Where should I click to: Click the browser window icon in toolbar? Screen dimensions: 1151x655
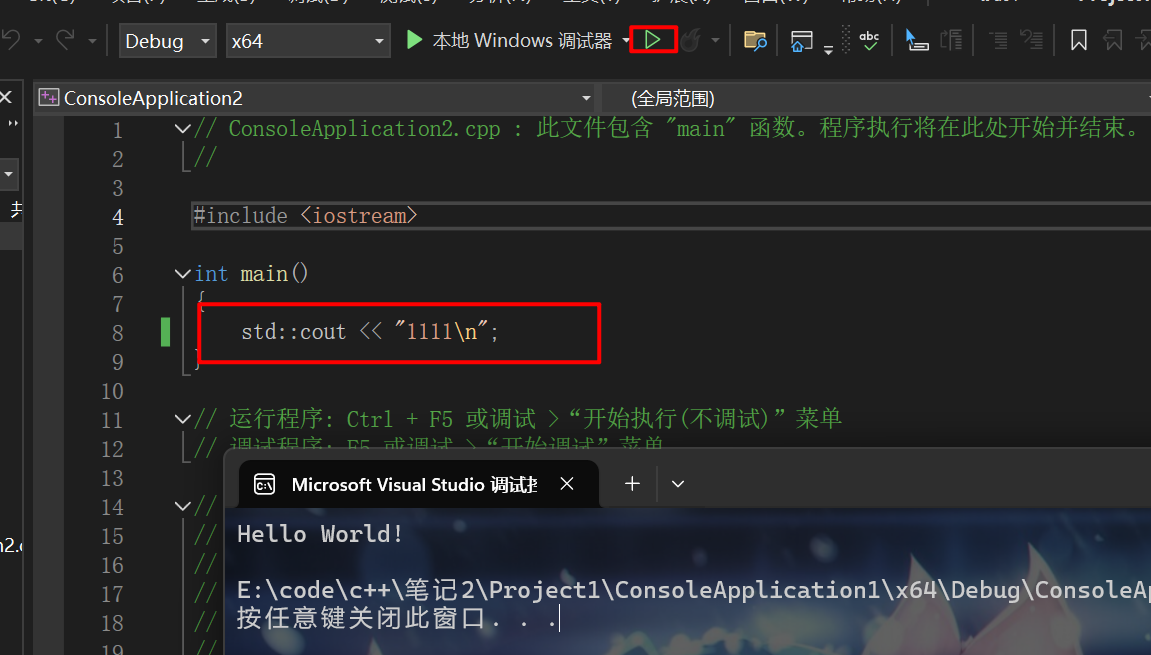pyautogui.click(x=801, y=41)
